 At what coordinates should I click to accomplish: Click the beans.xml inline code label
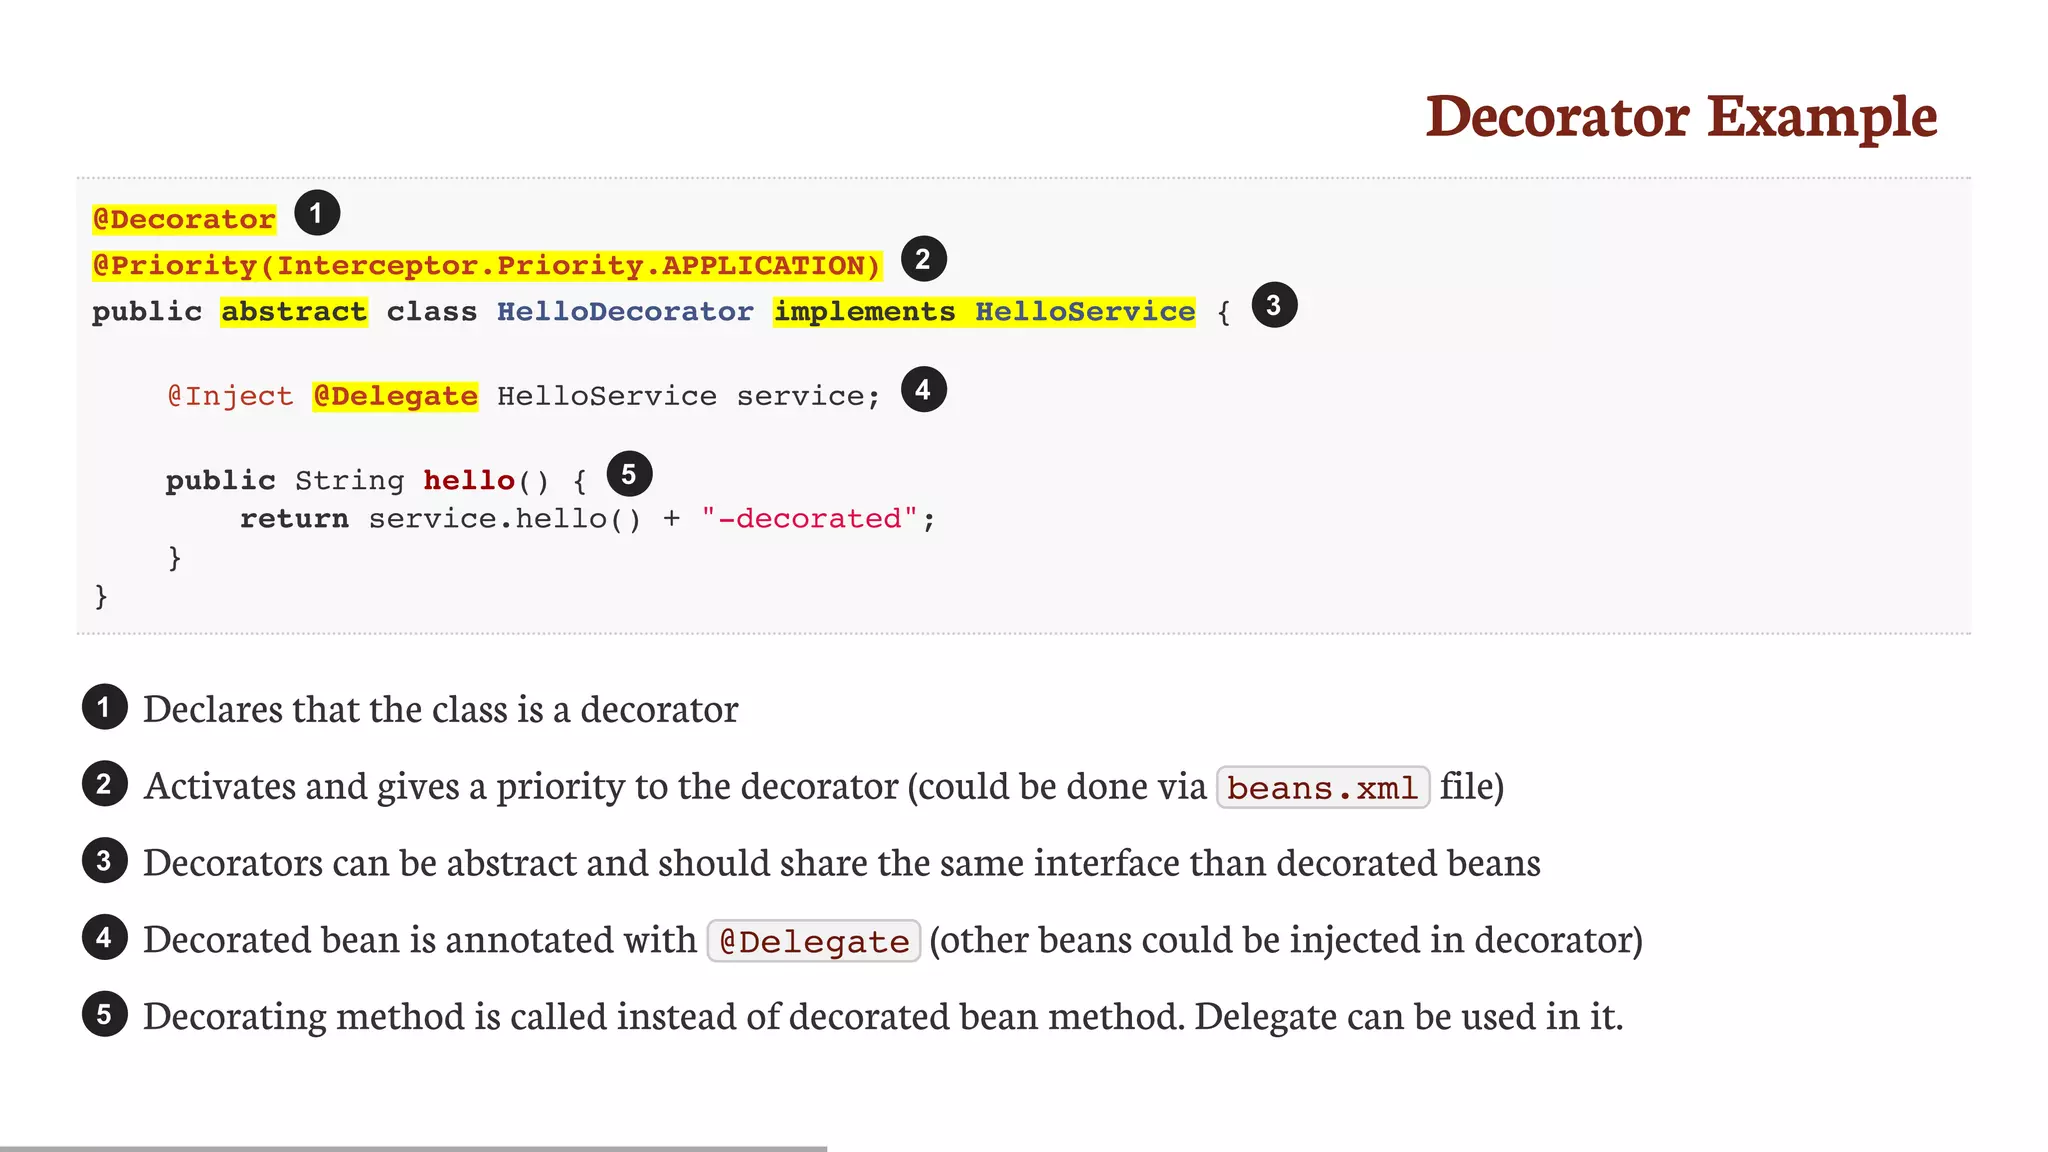coord(1322,788)
